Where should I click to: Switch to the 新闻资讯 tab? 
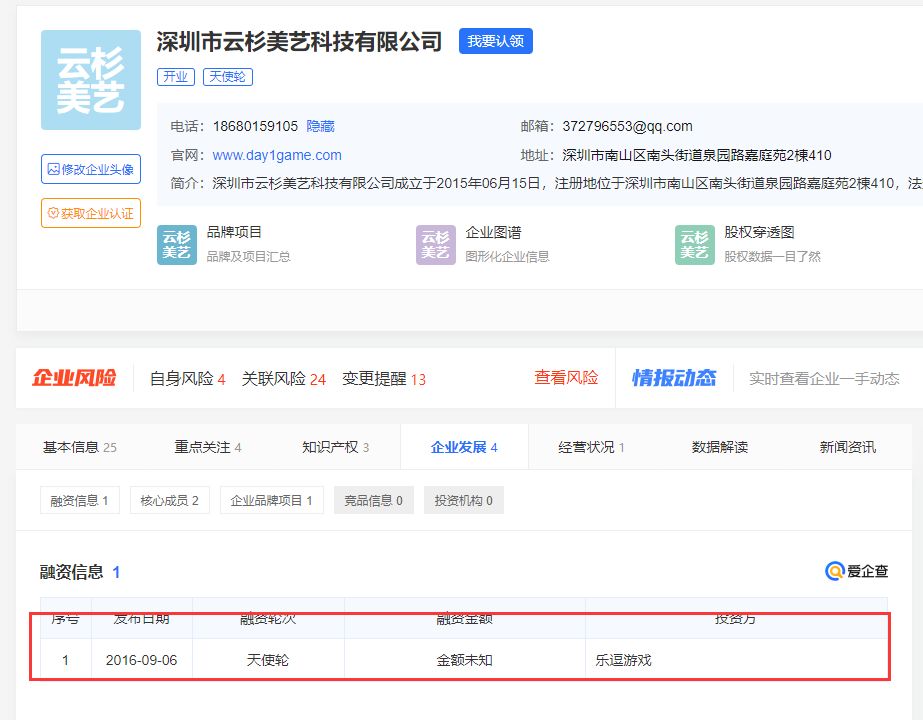tap(848, 447)
